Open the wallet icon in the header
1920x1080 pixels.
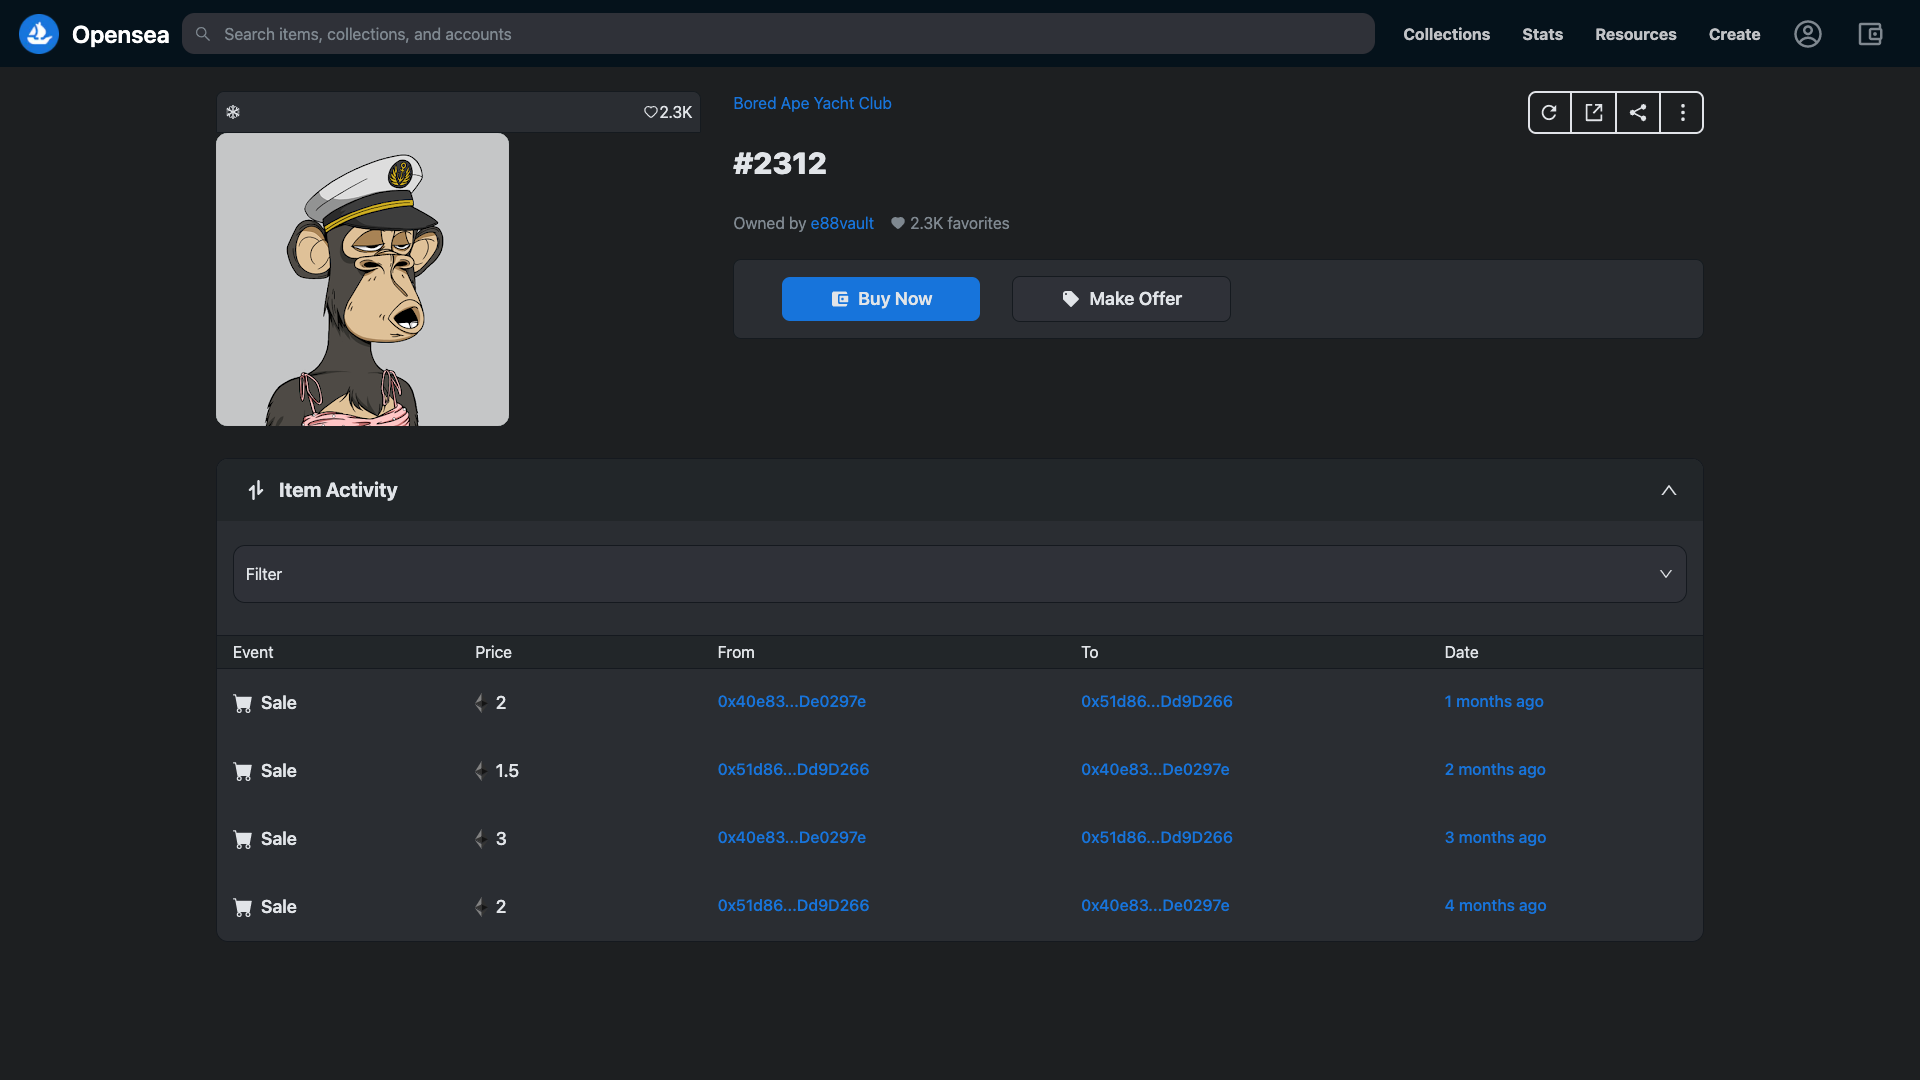click(x=1870, y=34)
